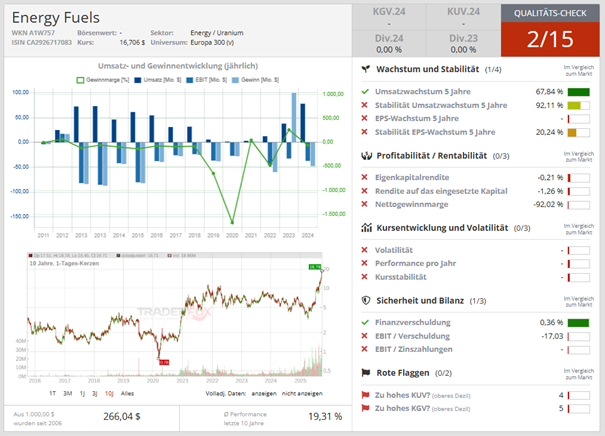Click the red X next to Volatilität
The height and width of the screenshot is (436, 605).
tap(364, 250)
